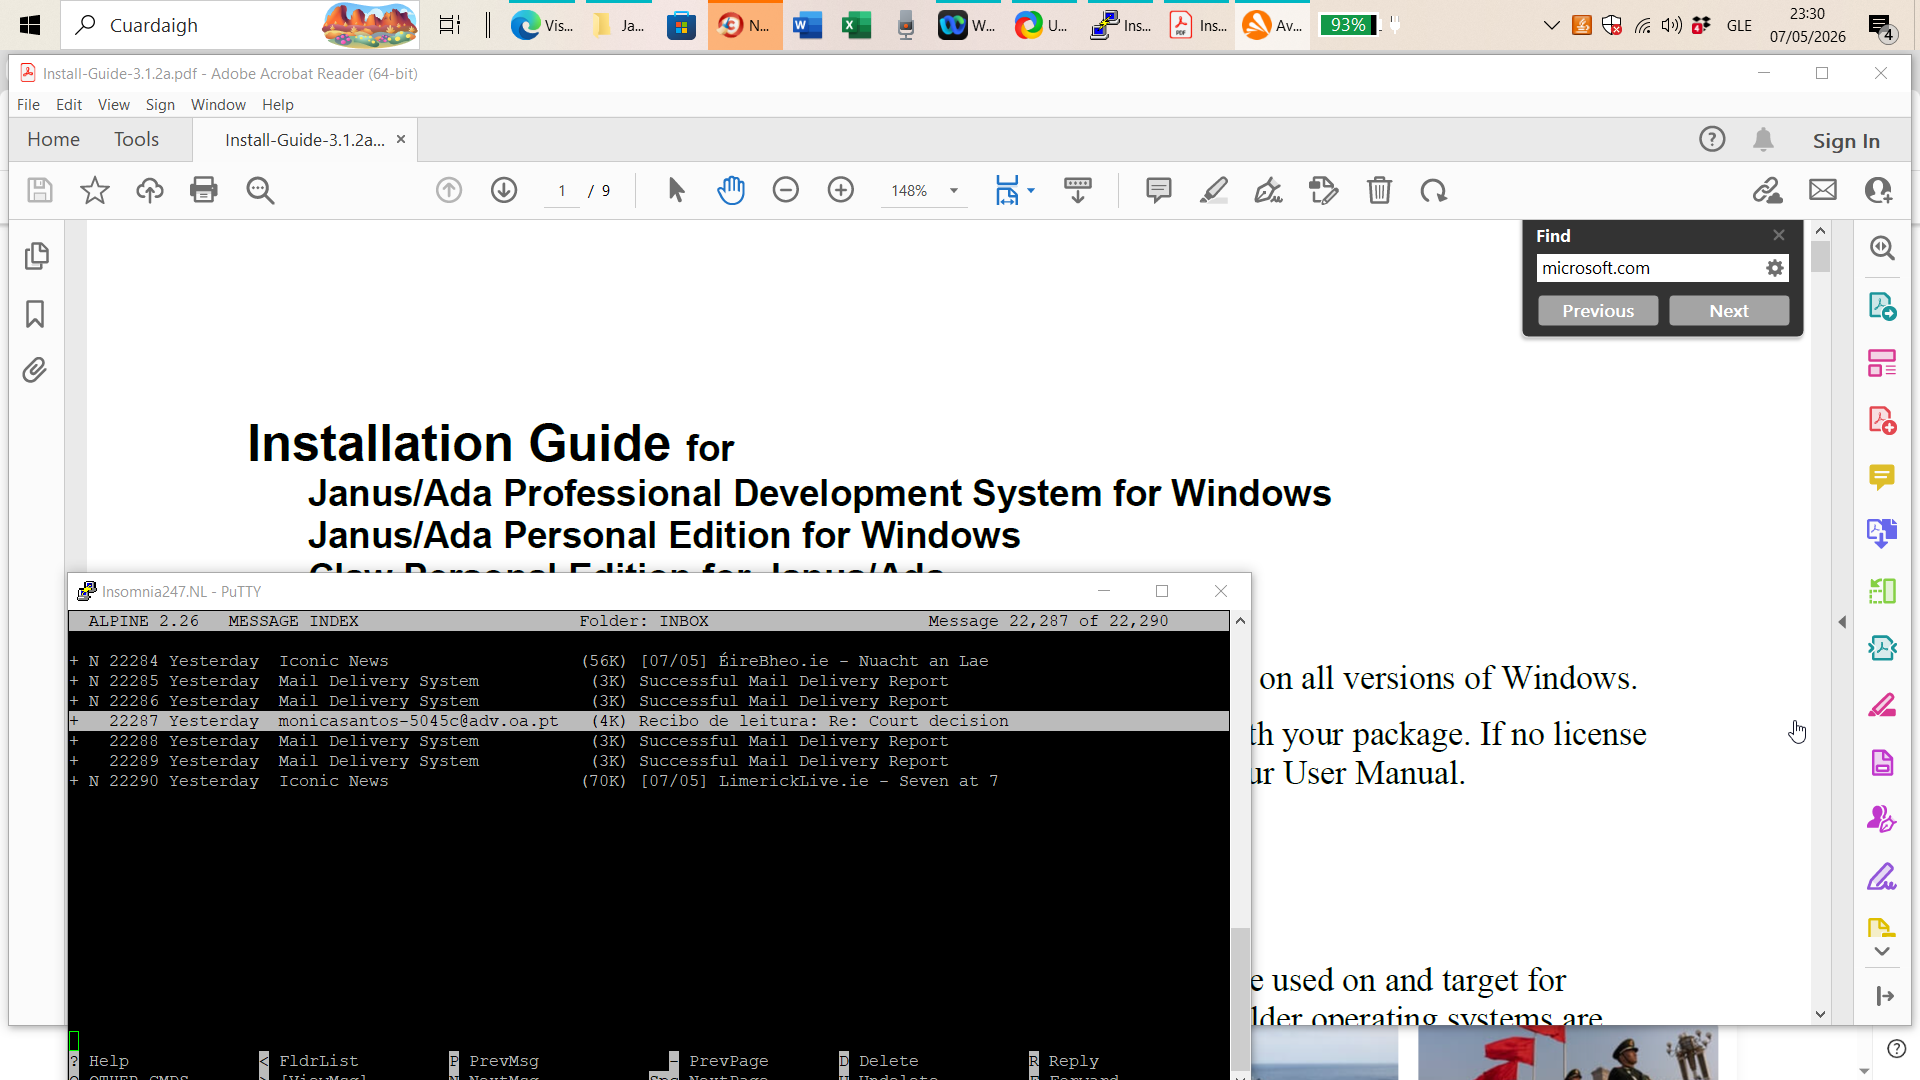
Task: Select message 22290 LimerickLive.ie in Alpine
Action: [649, 781]
